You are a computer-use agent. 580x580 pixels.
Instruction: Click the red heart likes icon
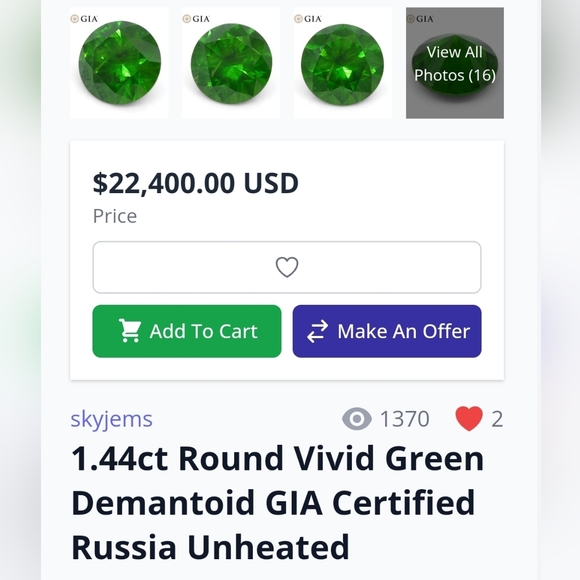(x=469, y=419)
